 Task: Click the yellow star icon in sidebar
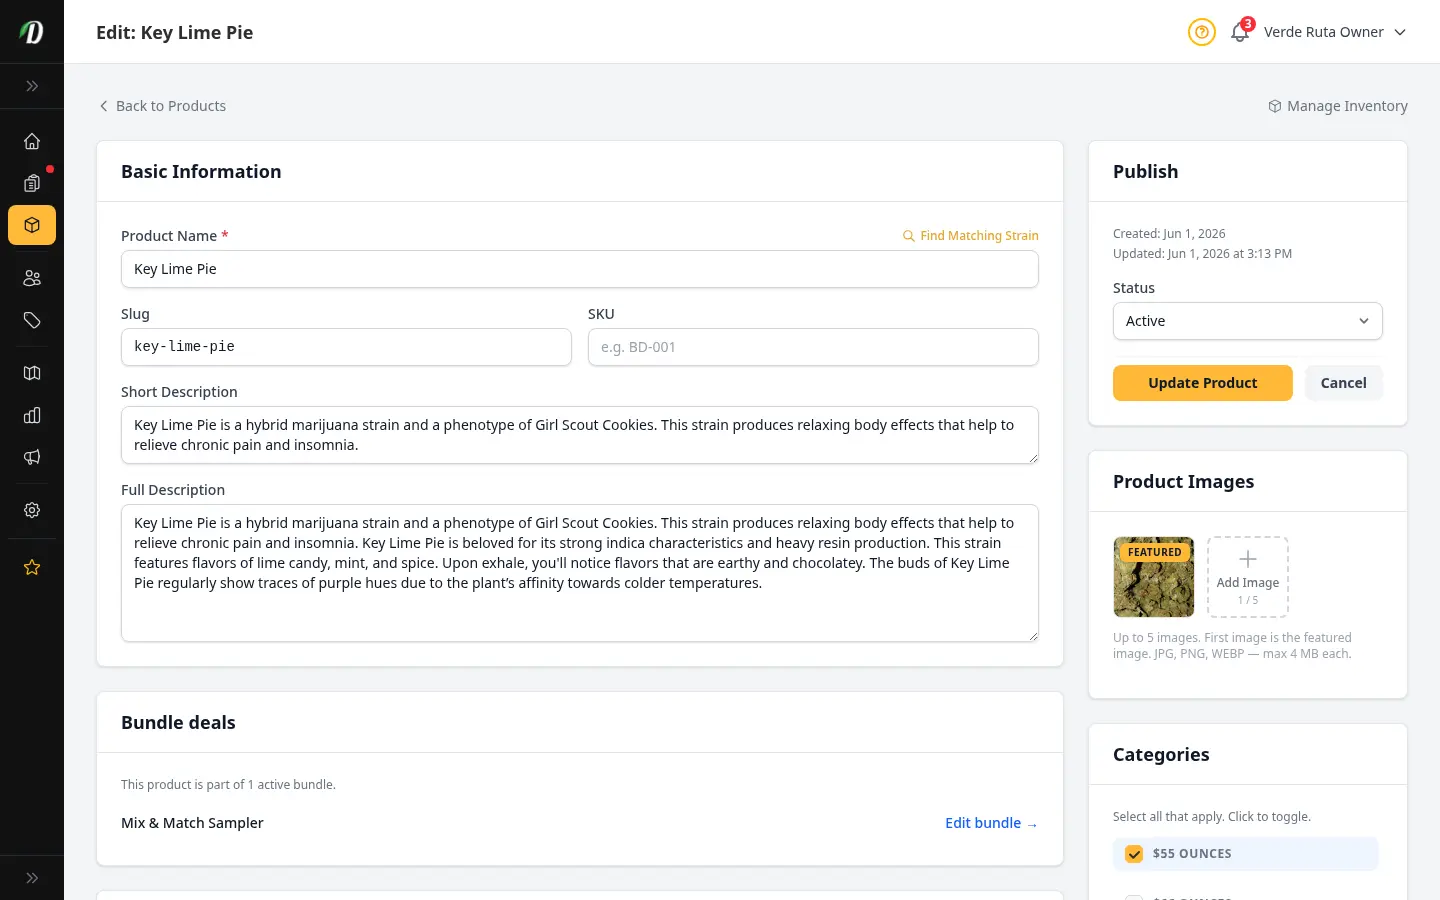(32, 567)
